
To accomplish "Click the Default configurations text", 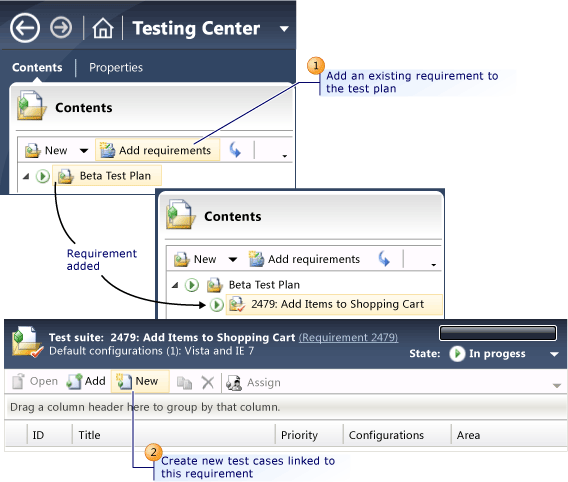I will pos(151,351).
